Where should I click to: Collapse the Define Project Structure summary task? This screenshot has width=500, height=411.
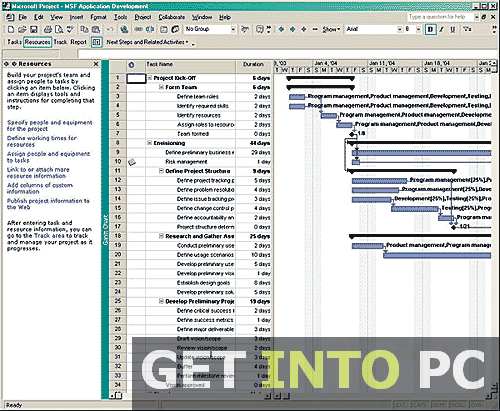(161, 171)
